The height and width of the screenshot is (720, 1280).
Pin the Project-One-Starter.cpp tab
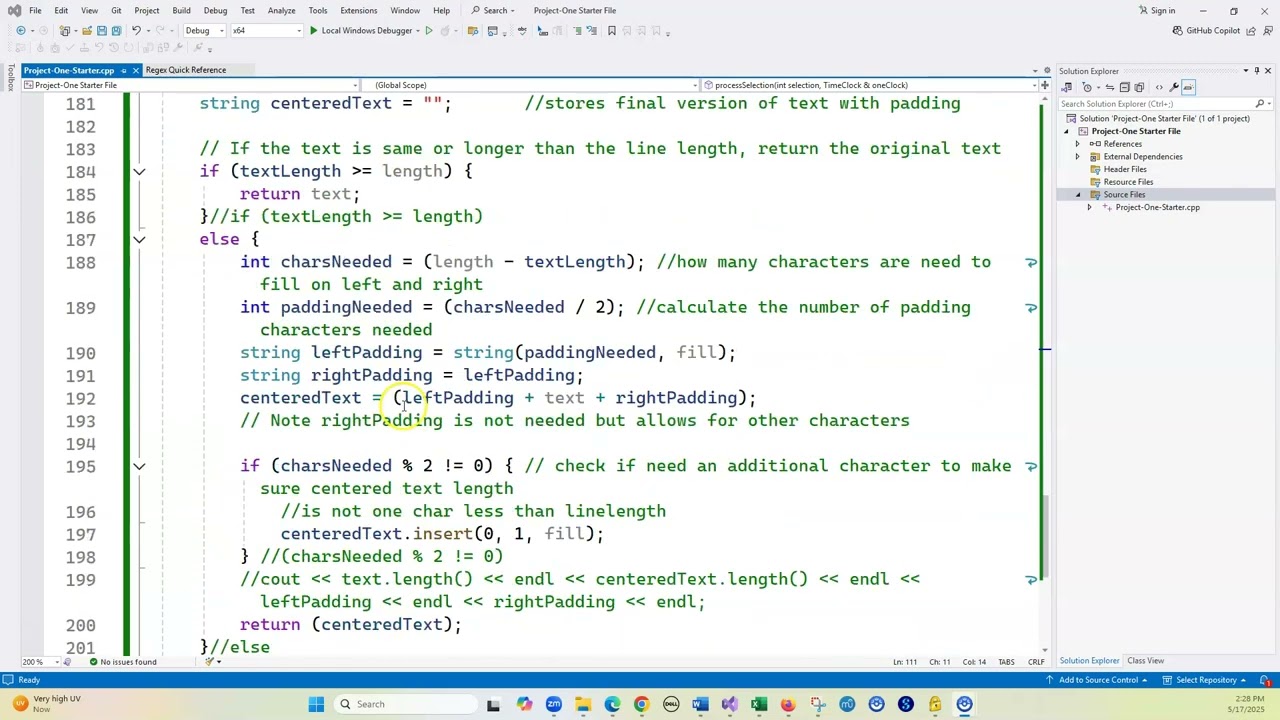click(123, 70)
